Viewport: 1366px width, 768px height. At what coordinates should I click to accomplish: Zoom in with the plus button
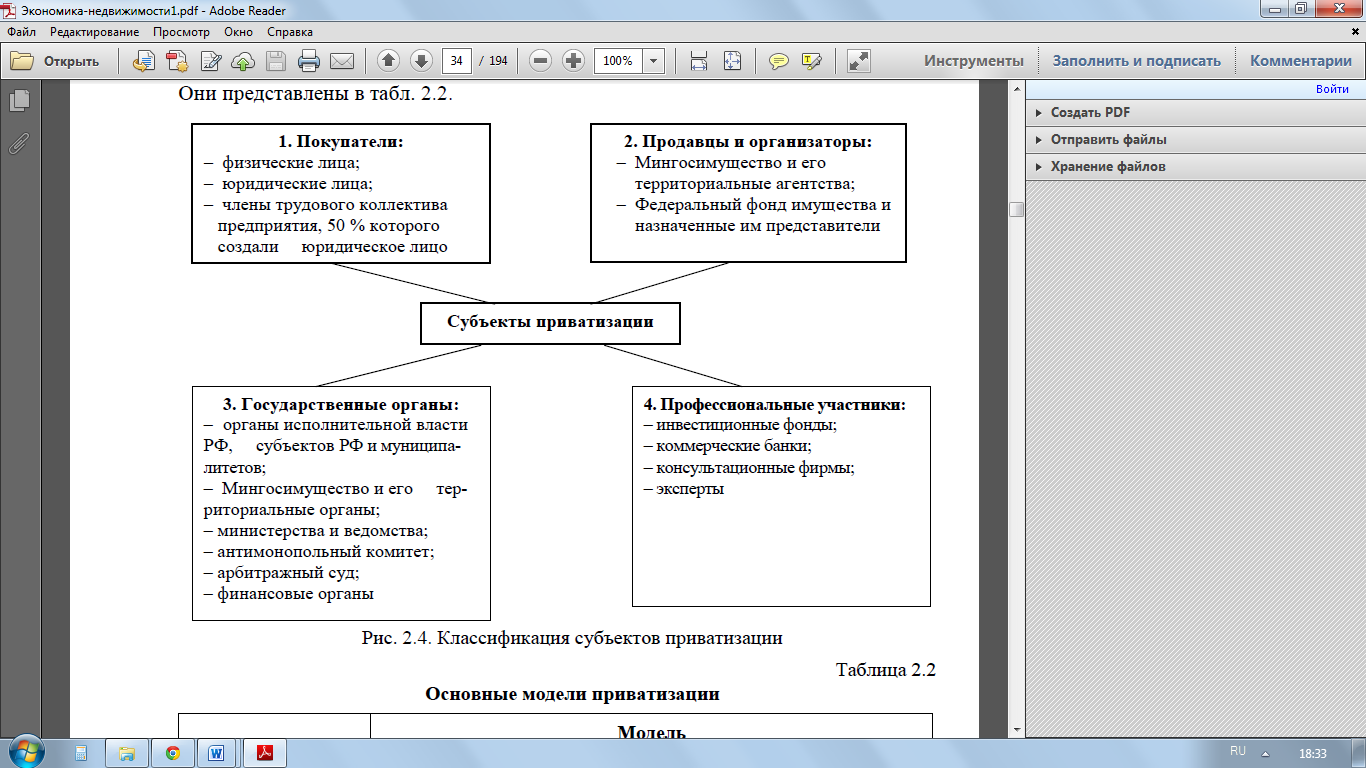pos(573,61)
